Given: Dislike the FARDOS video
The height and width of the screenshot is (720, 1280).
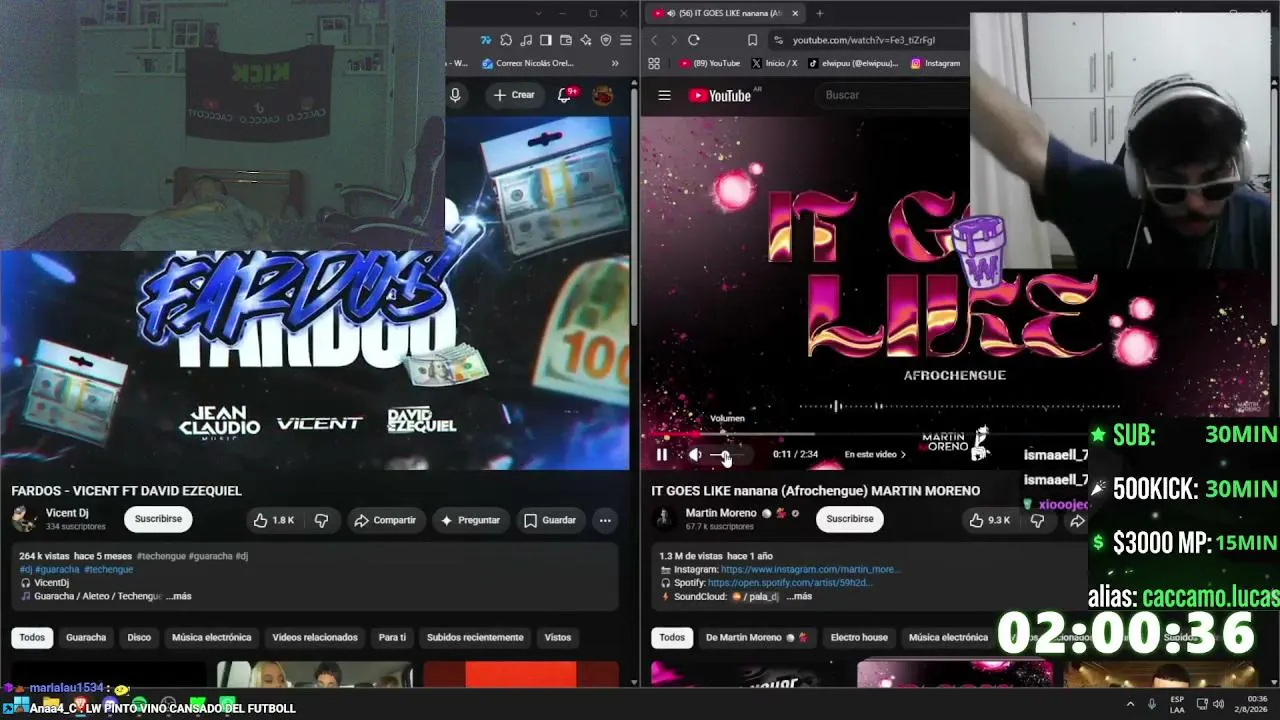Looking at the screenshot, I should 321,520.
